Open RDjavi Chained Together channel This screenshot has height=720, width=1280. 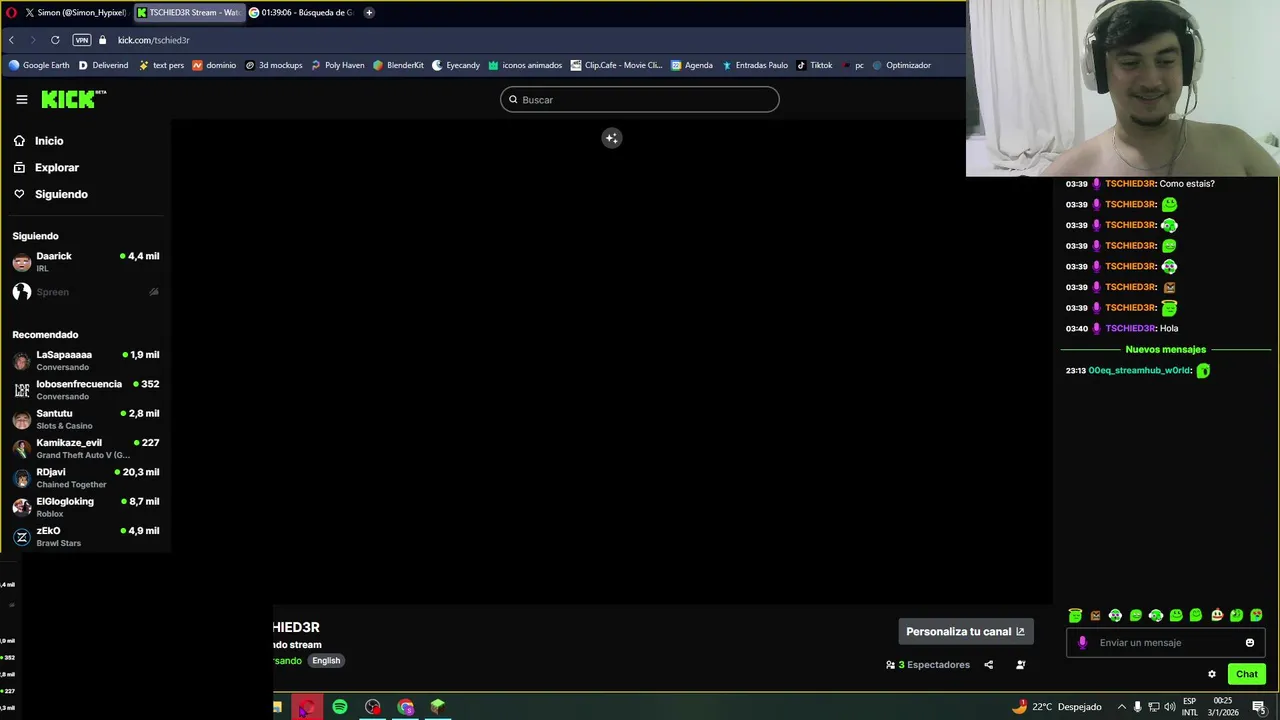click(86, 478)
